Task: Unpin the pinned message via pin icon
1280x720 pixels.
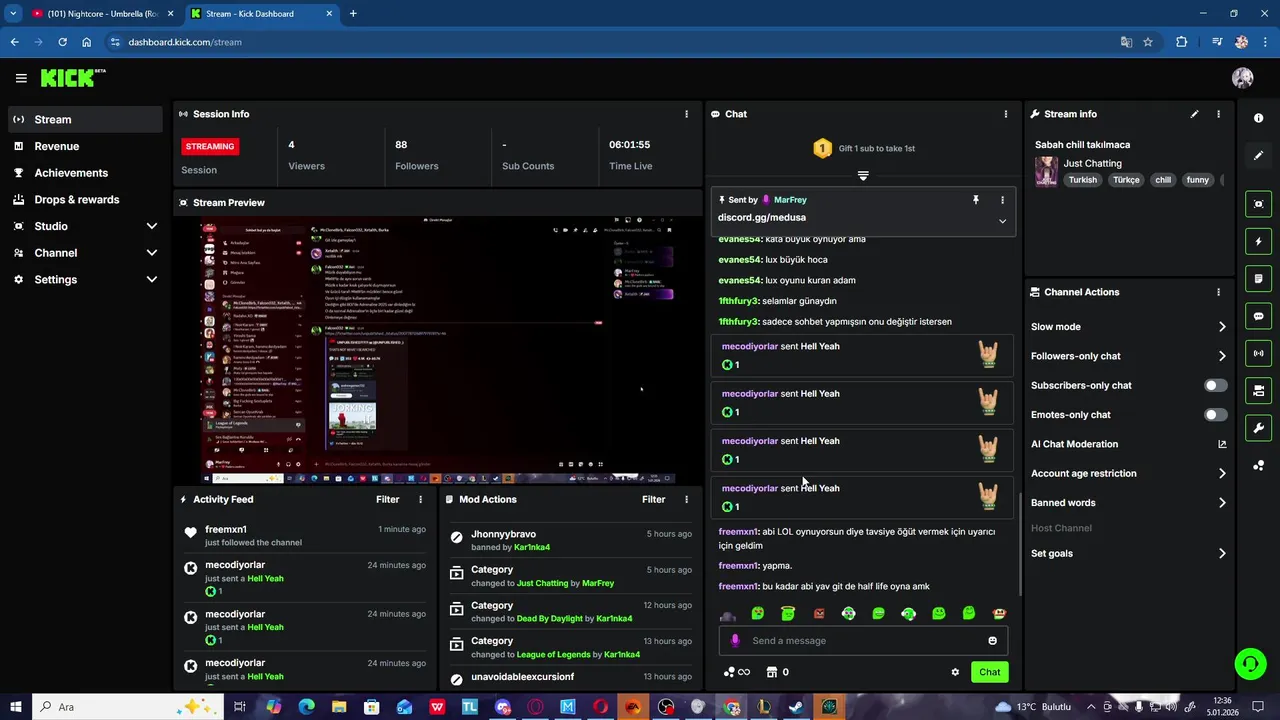Action: 976,200
